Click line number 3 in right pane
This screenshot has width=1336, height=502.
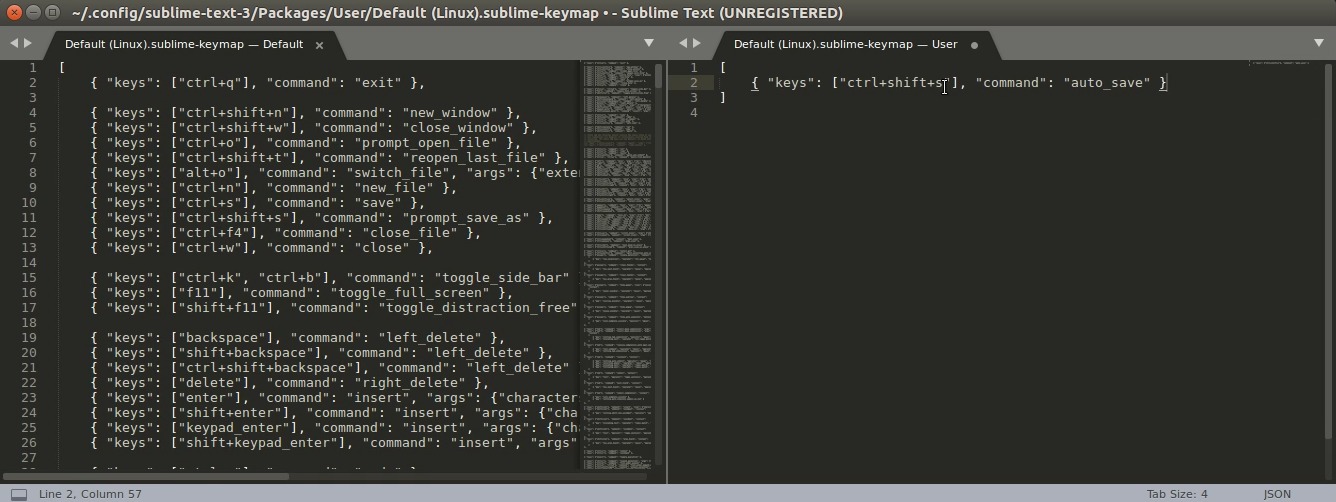pos(693,98)
